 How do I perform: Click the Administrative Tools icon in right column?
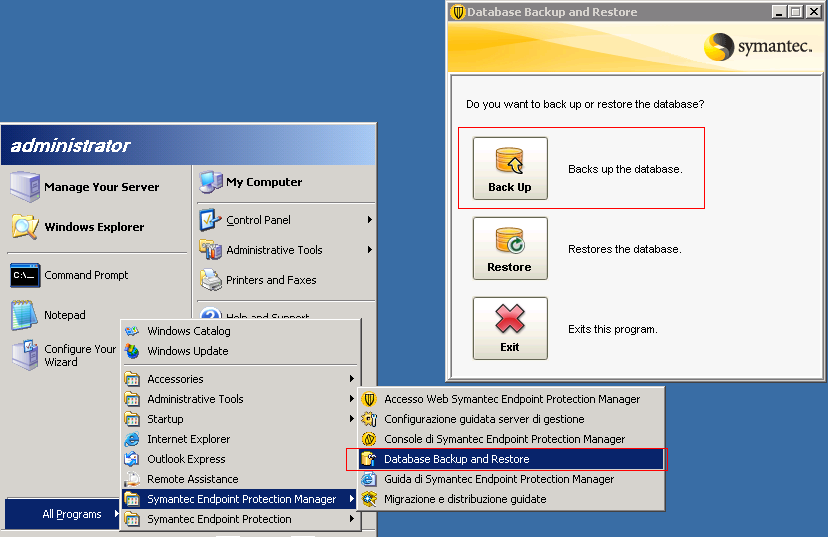pos(211,250)
